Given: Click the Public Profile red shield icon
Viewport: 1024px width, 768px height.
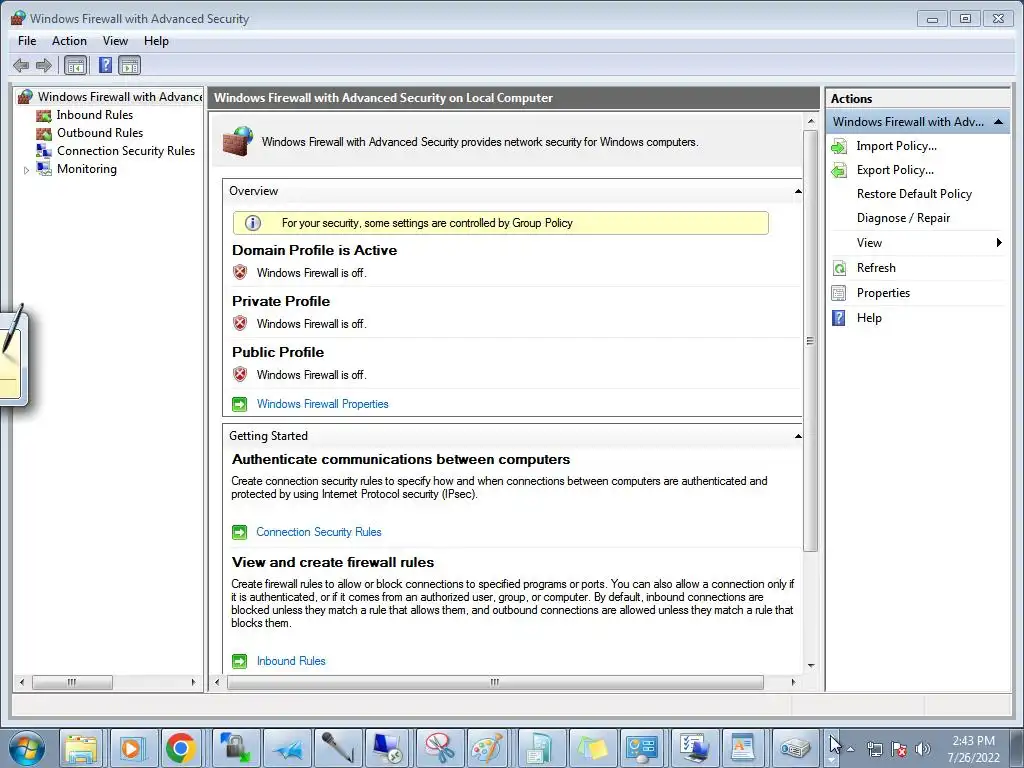Looking at the screenshot, I should [x=240, y=374].
